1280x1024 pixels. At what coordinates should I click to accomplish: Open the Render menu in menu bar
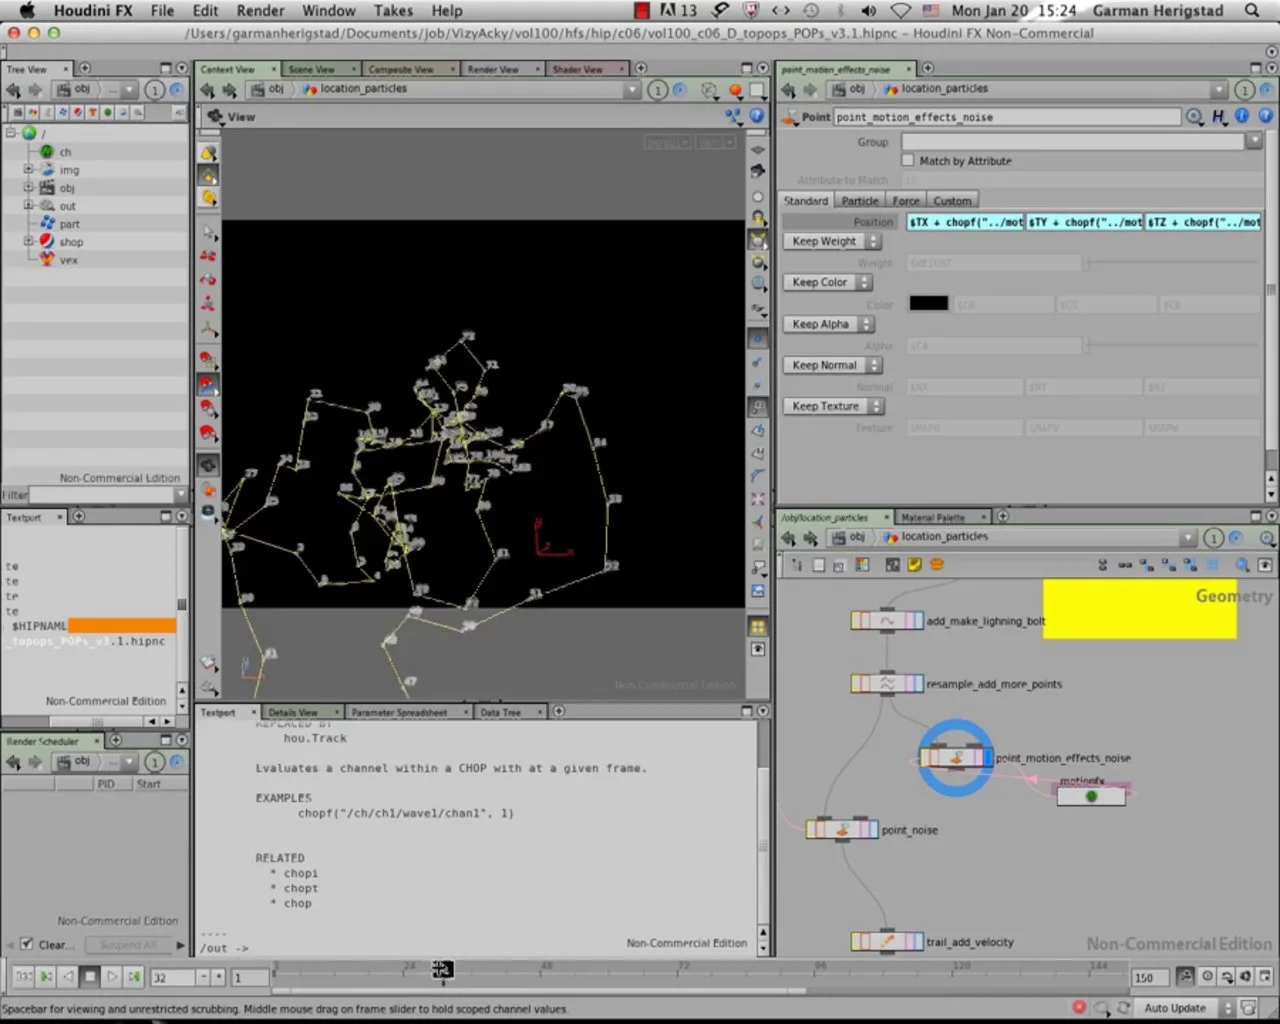[260, 11]
